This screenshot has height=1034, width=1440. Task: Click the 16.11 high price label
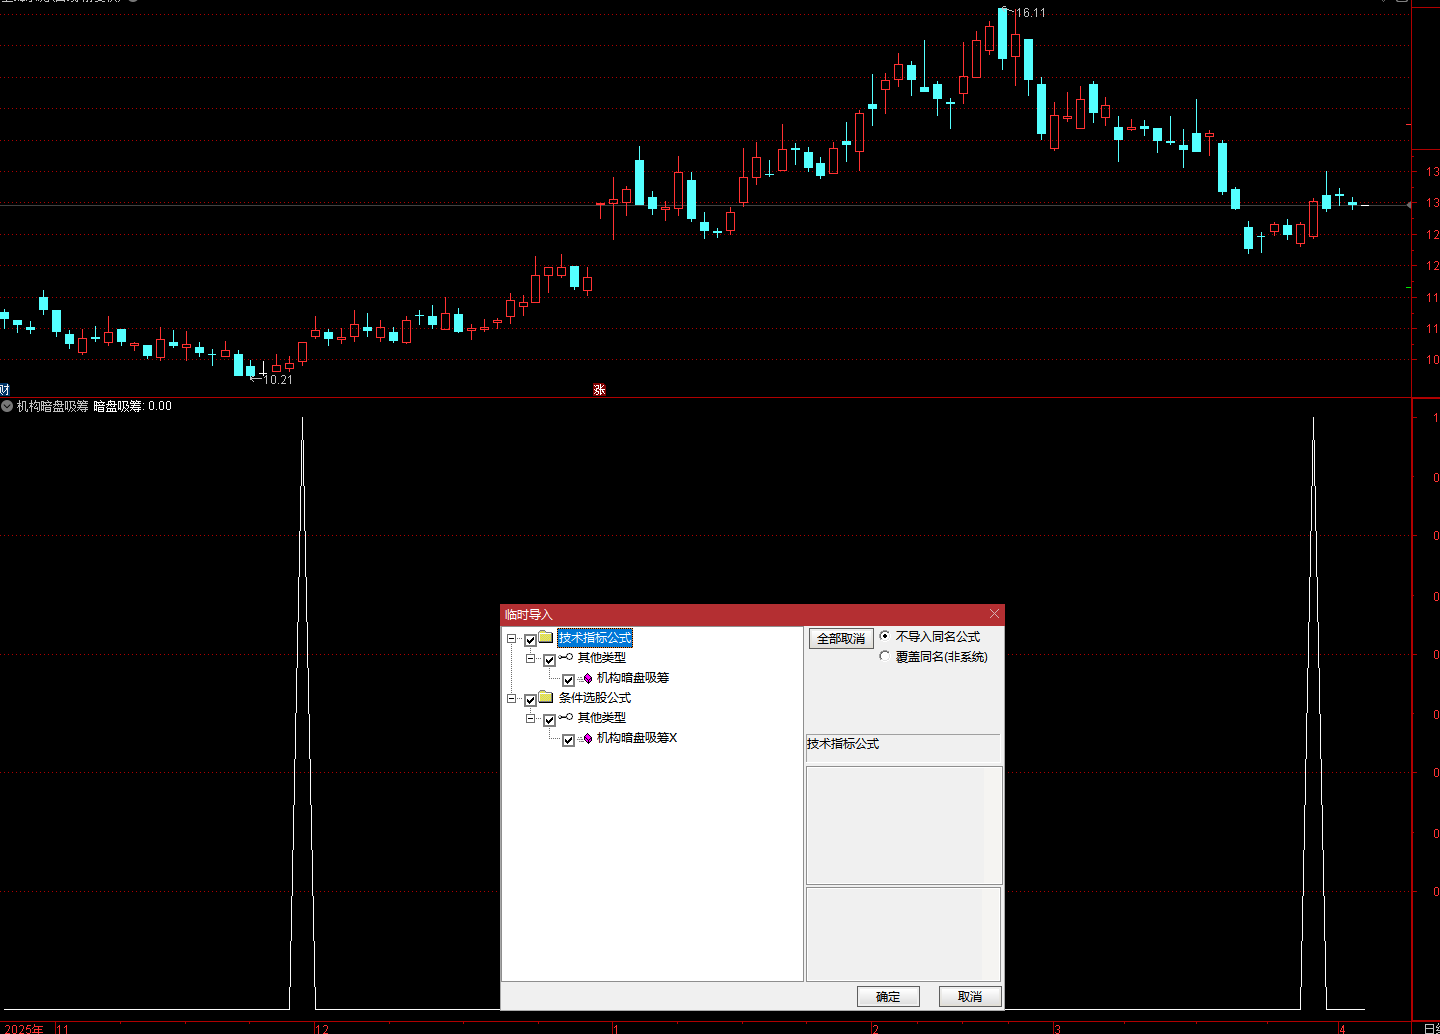tap(1030, 13)
